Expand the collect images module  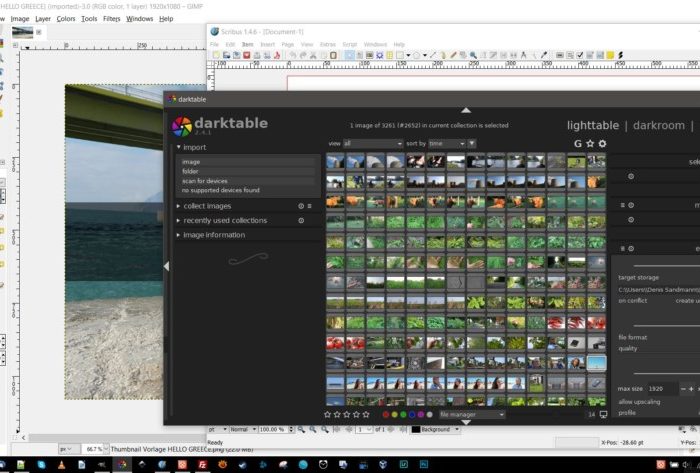point(207,206)
